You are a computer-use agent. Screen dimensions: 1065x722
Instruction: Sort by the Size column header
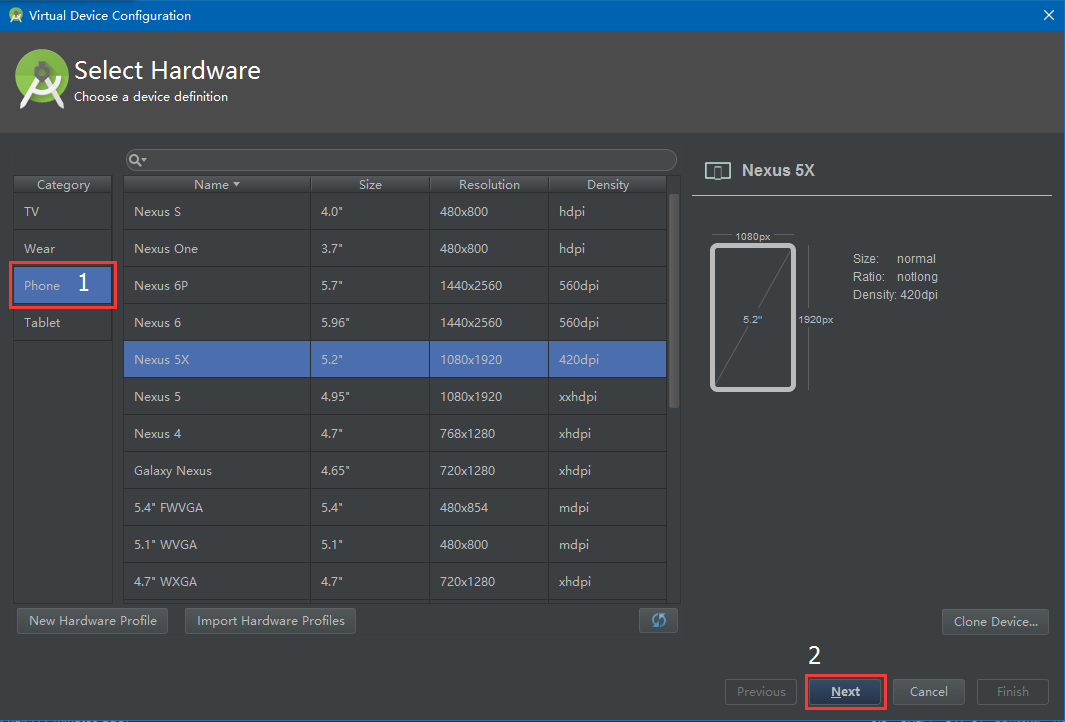coord(370,184)
